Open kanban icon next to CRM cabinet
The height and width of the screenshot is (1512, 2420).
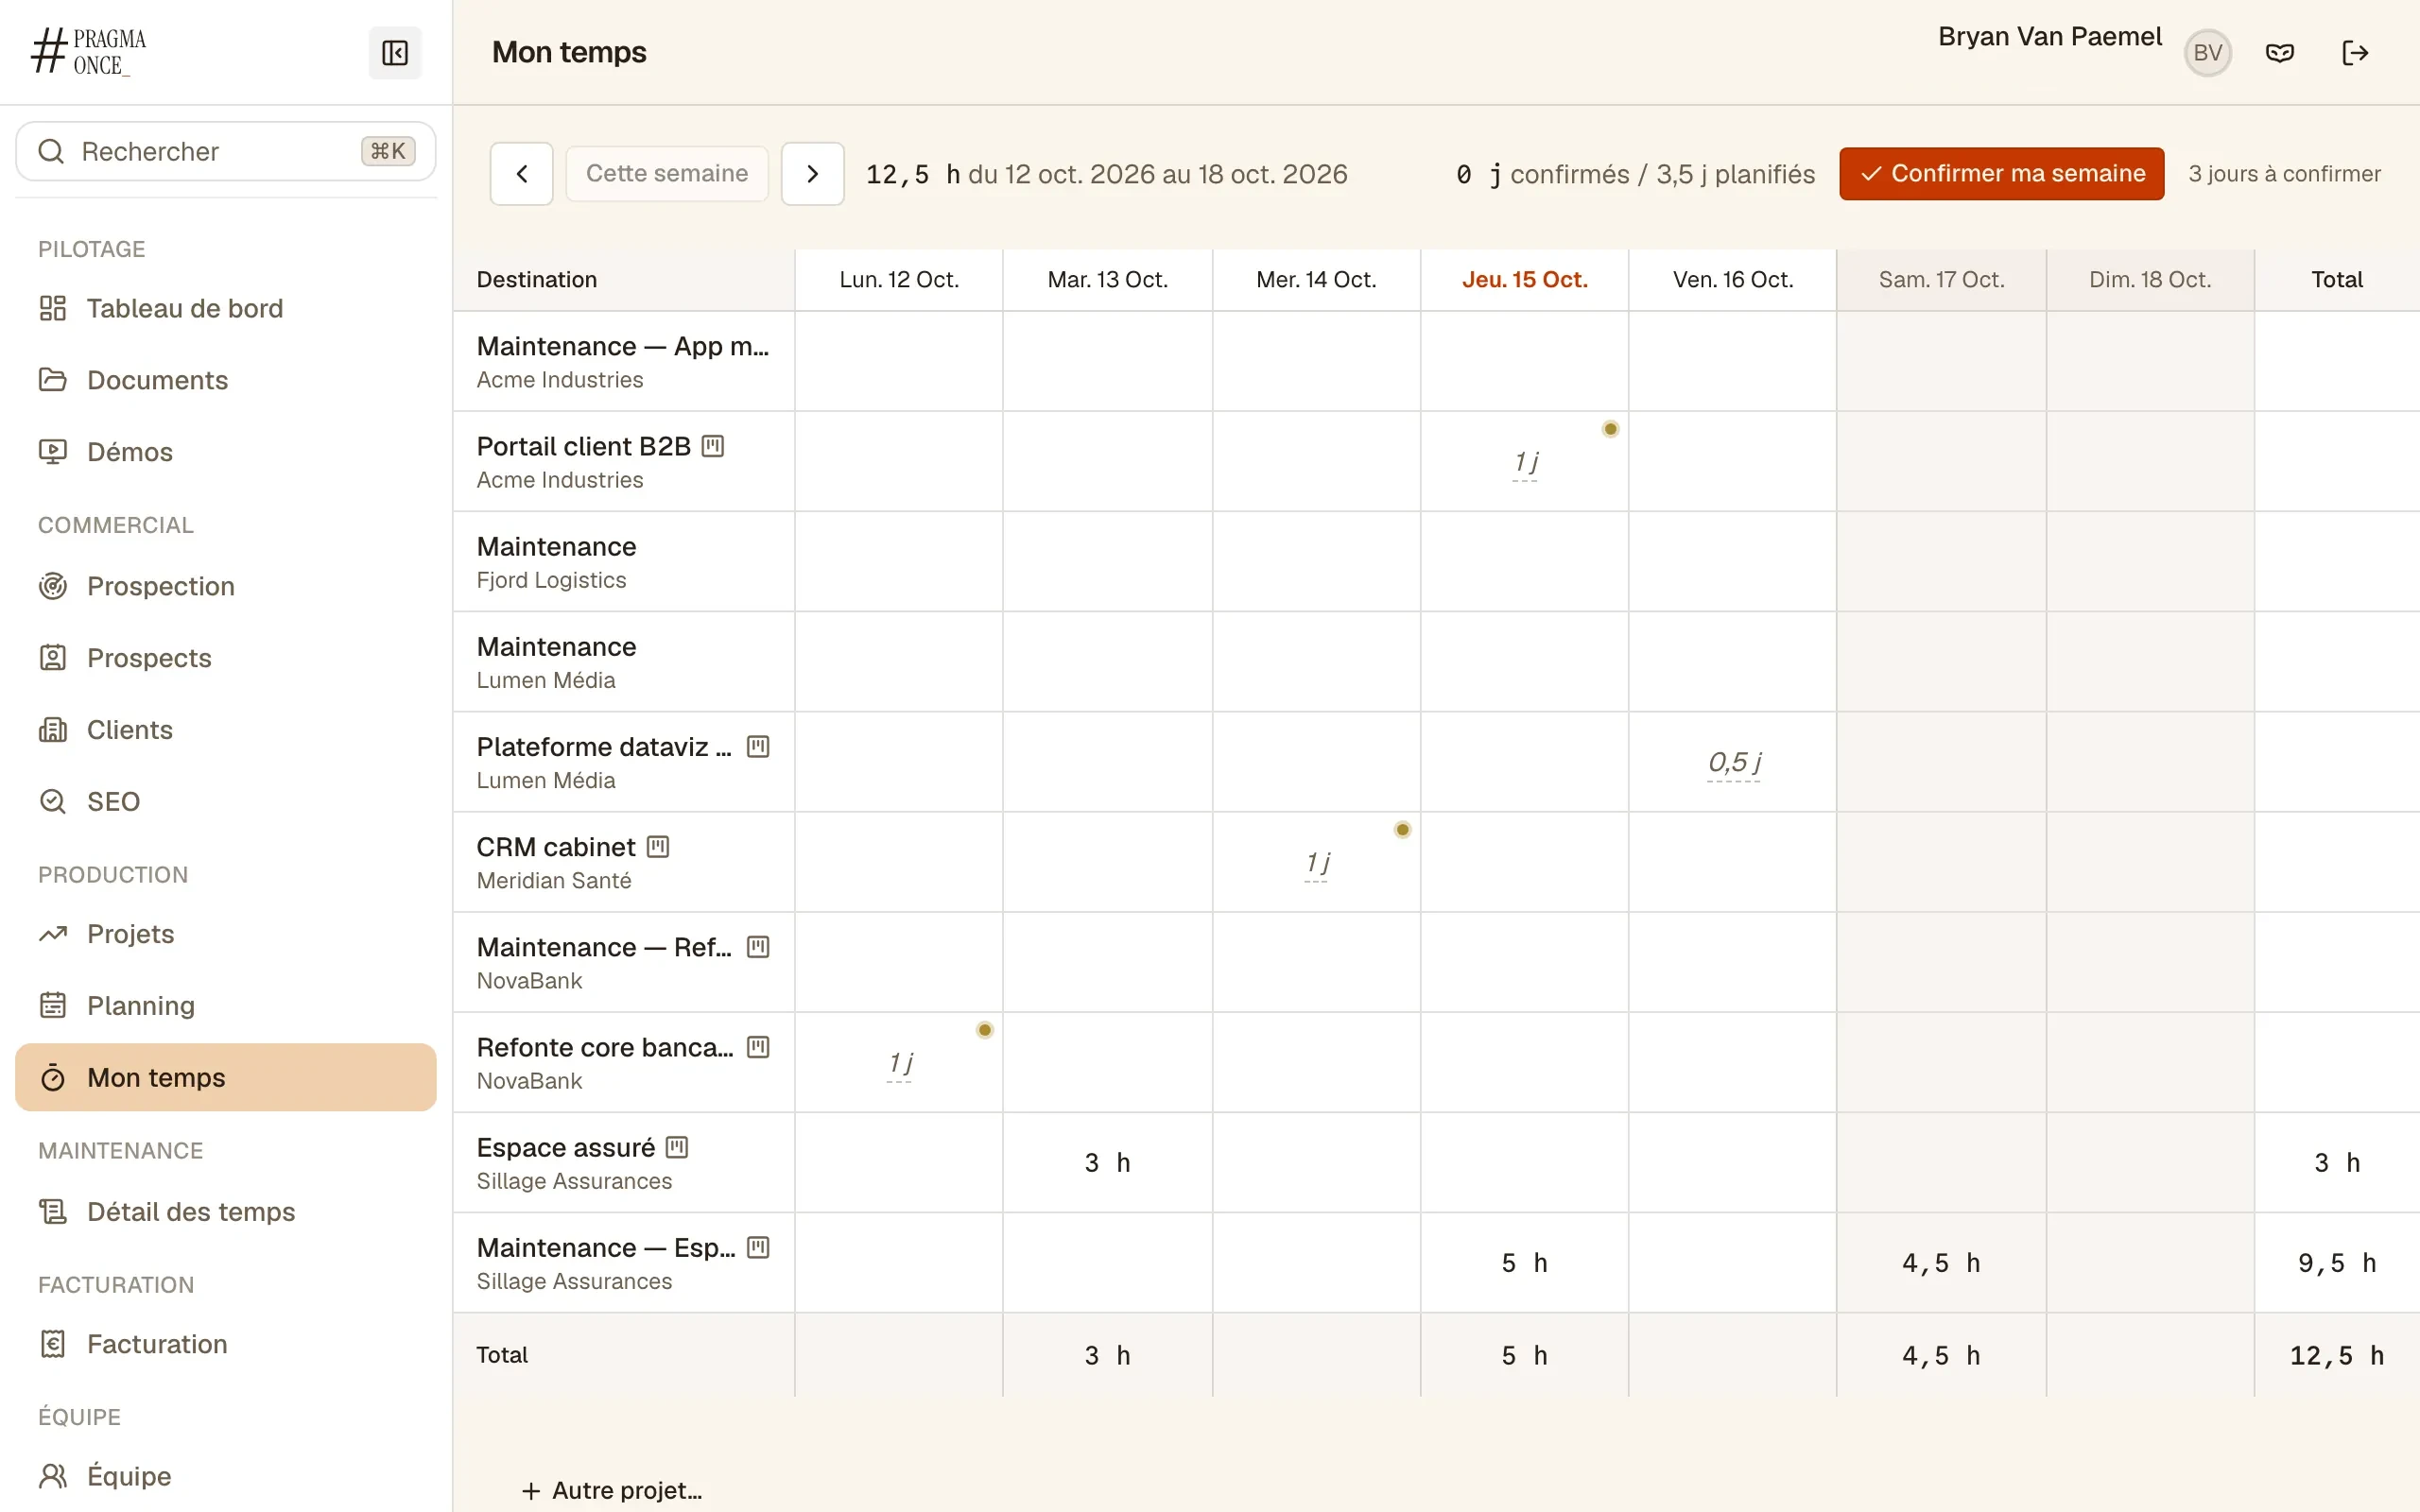tap(657, 847)
